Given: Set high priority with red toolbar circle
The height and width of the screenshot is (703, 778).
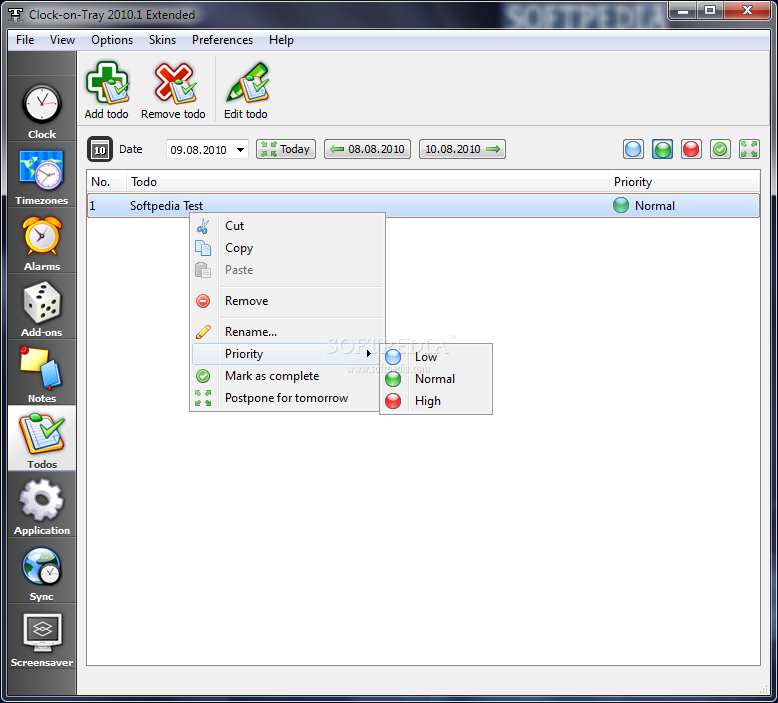Looking at the screenshot, I should coord(691,149).
